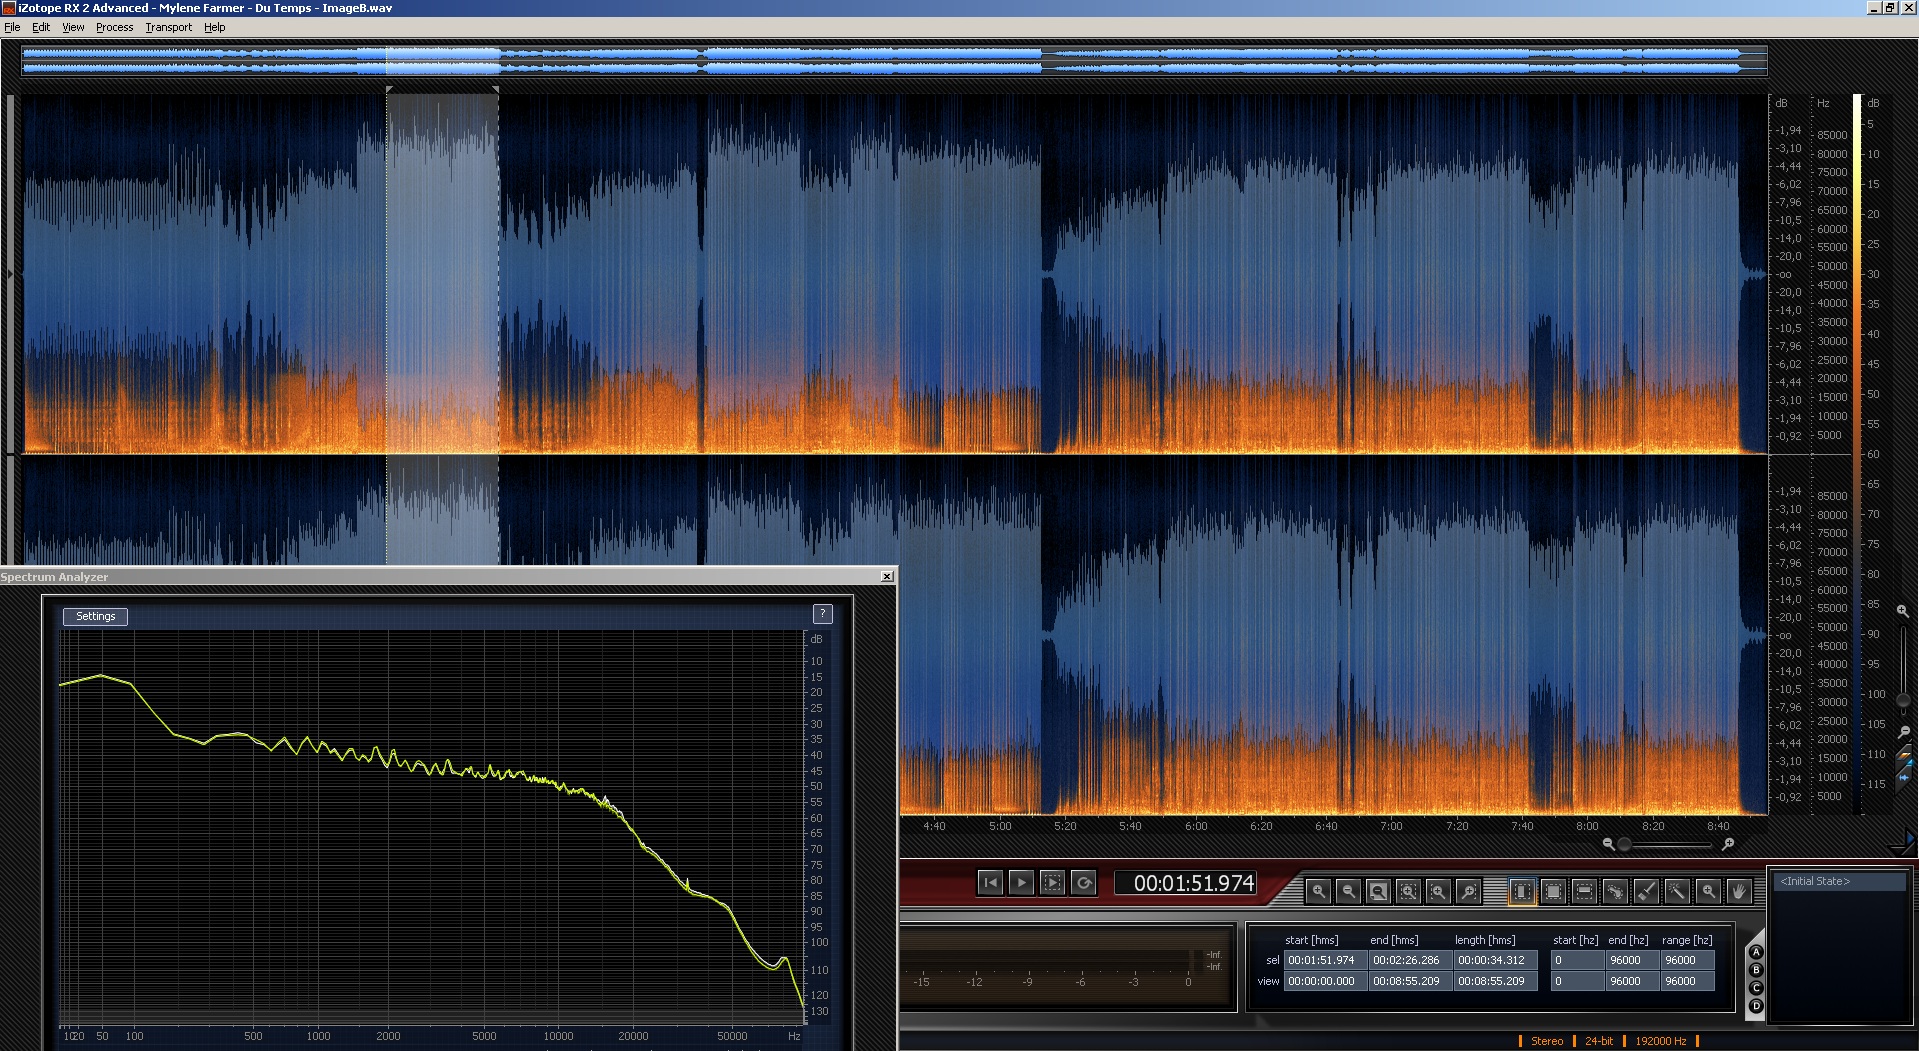Zoom out to show the full file
This screenshot has height=1051, width=1919.
click(x=1378, y=891)
